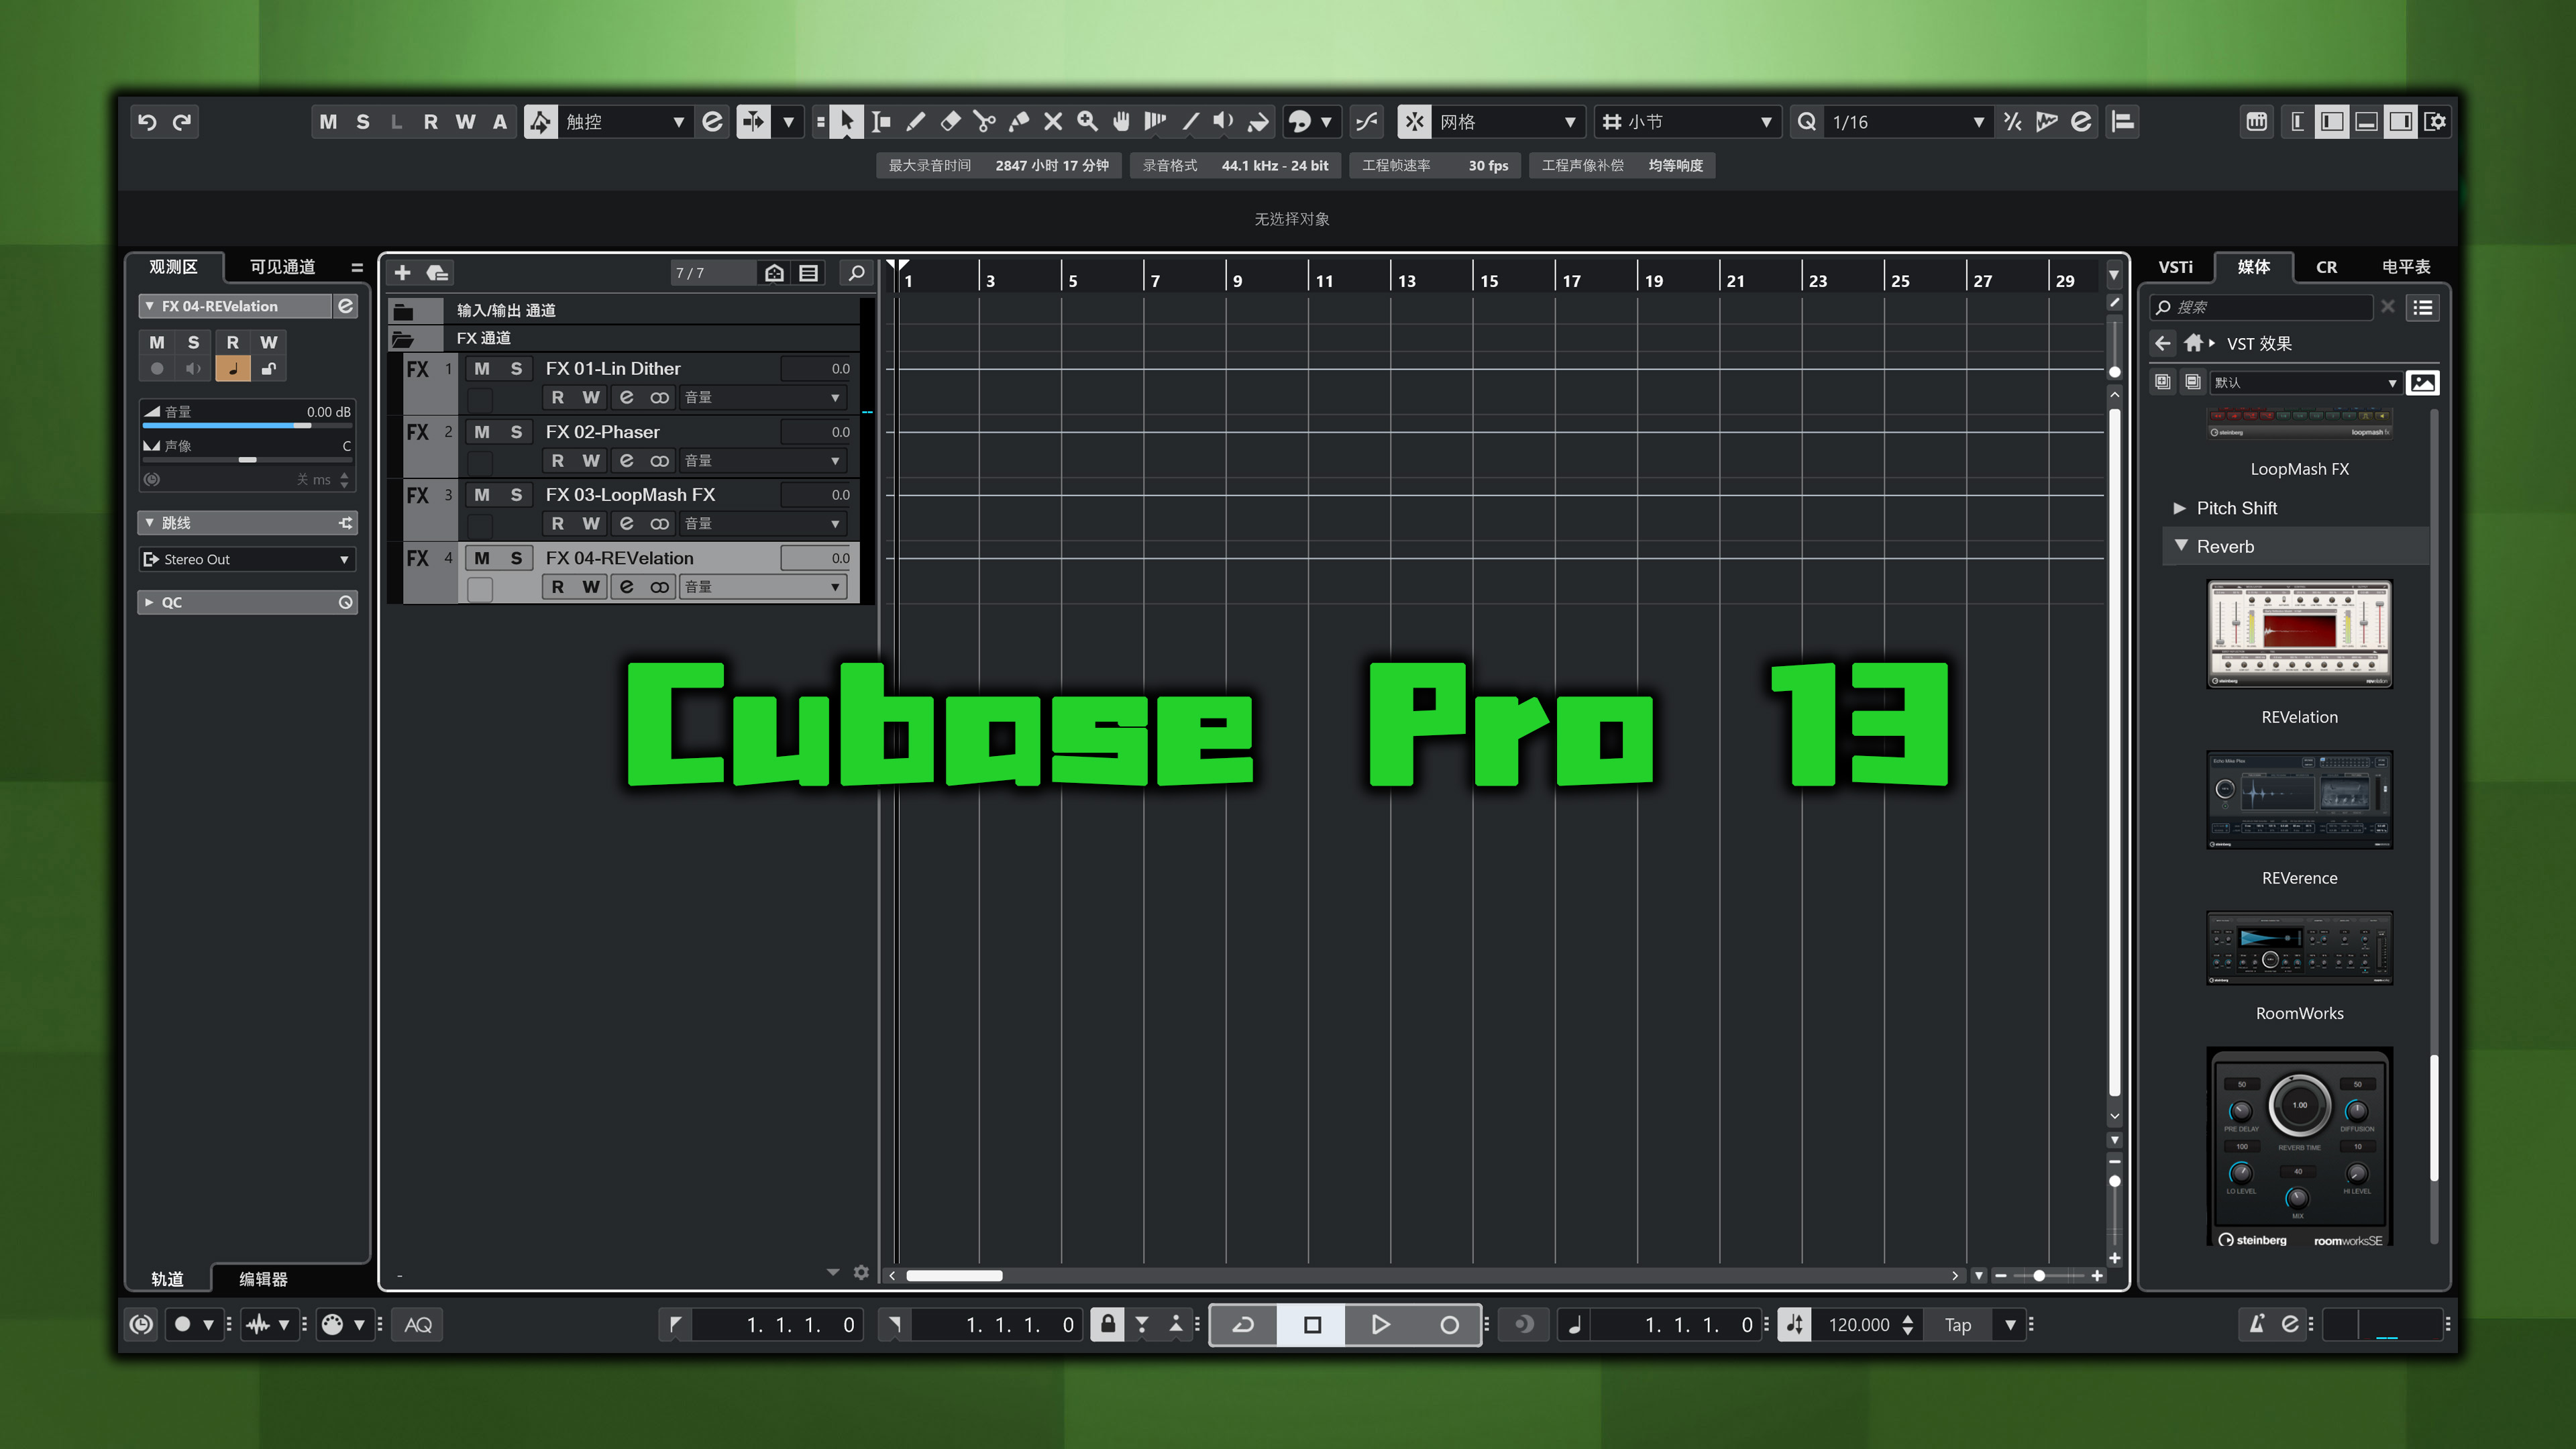Switch to the 电平表 tab

tap(2405, 267)
